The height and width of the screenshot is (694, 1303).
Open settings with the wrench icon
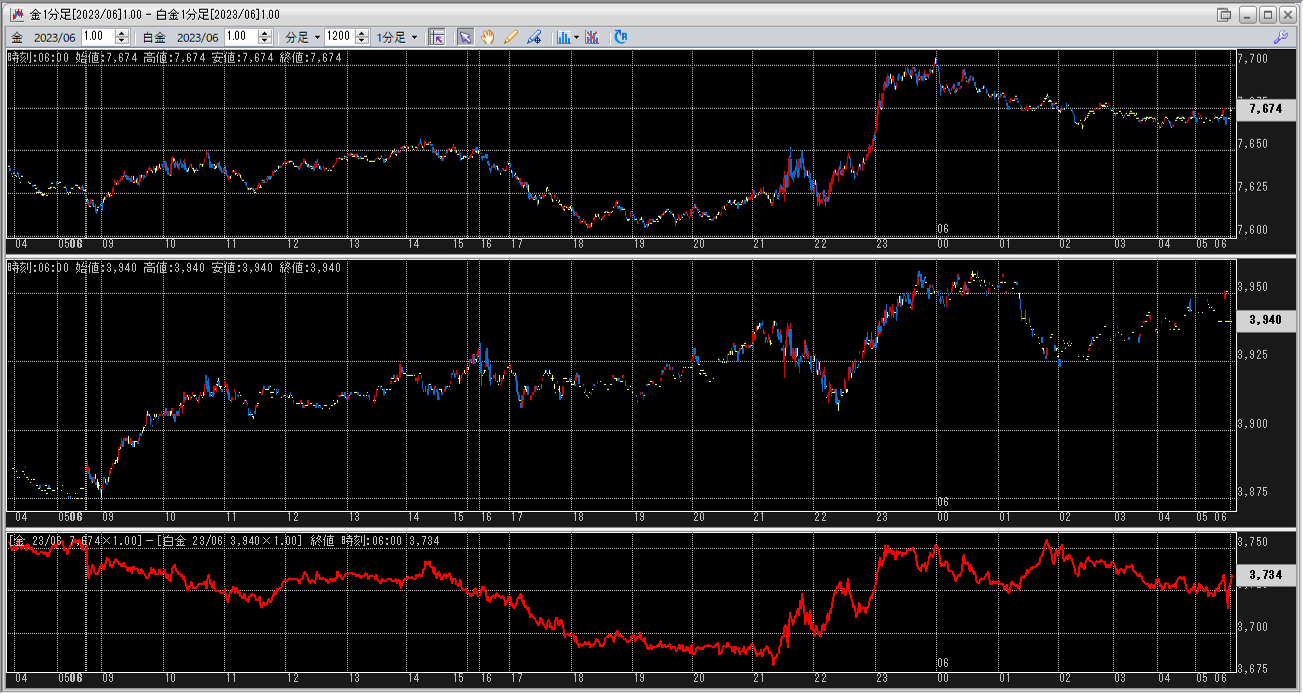tap(1280, 37)
